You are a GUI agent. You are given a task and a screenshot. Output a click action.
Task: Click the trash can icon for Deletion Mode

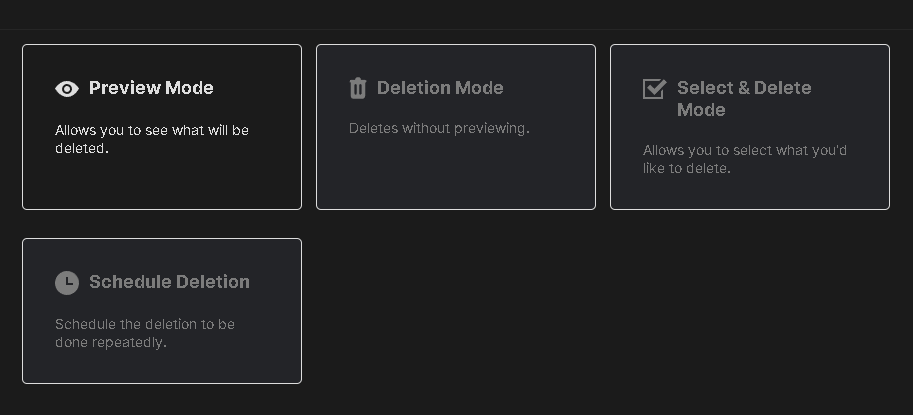tap(358, 88)
